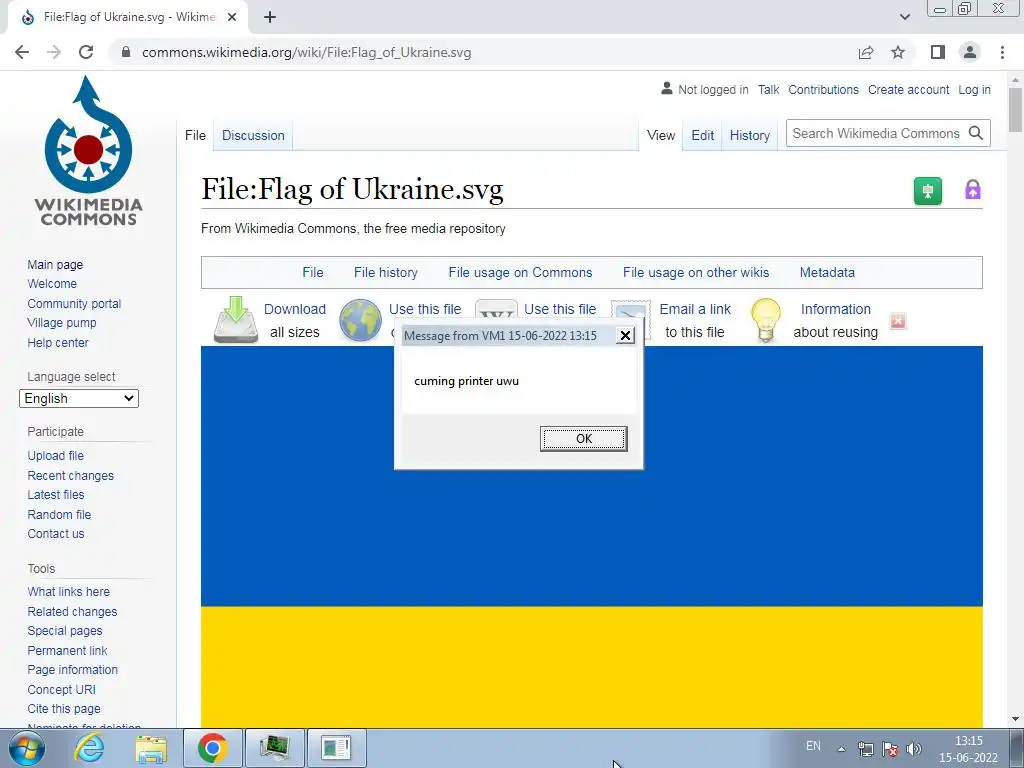This screenshot has width=1024, height=768.
Task: Switch to the Discussion tab
Action: [x=253, y=135]
